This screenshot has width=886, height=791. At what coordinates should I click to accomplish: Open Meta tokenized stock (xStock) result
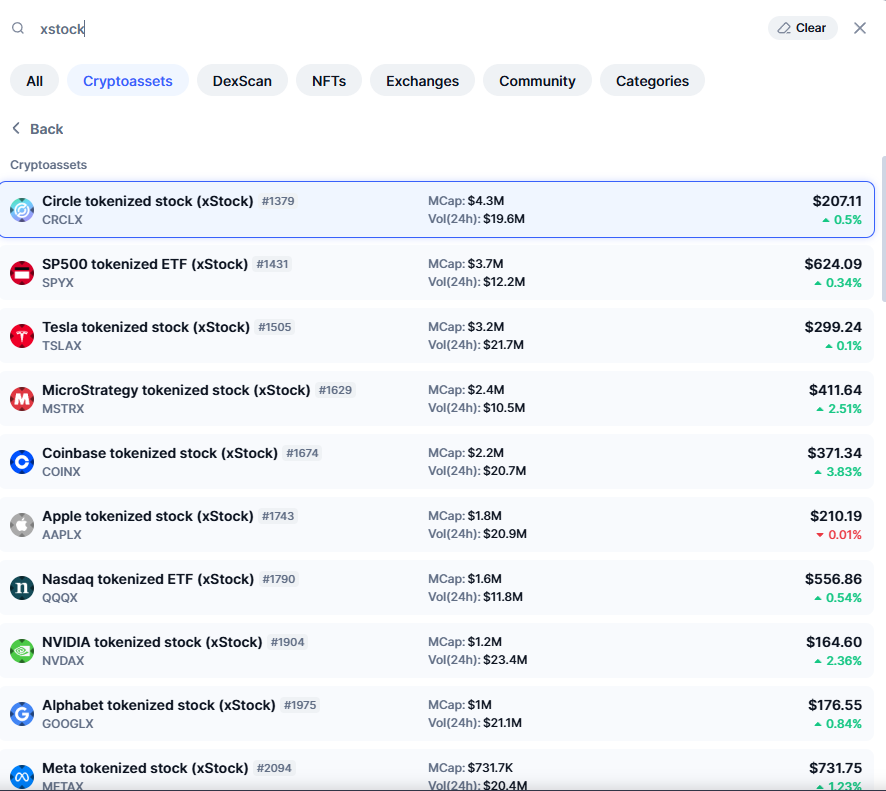point(437,770)
